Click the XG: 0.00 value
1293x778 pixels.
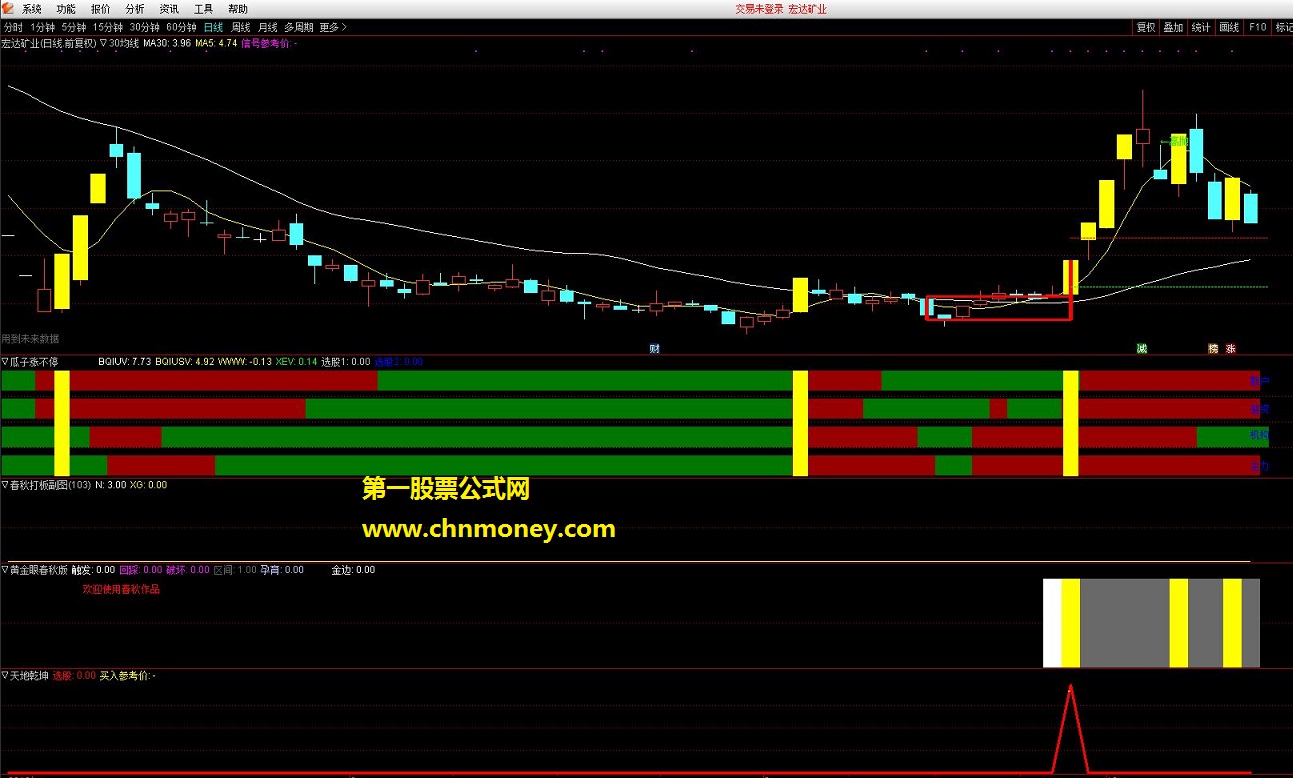[x=148, y=484]
